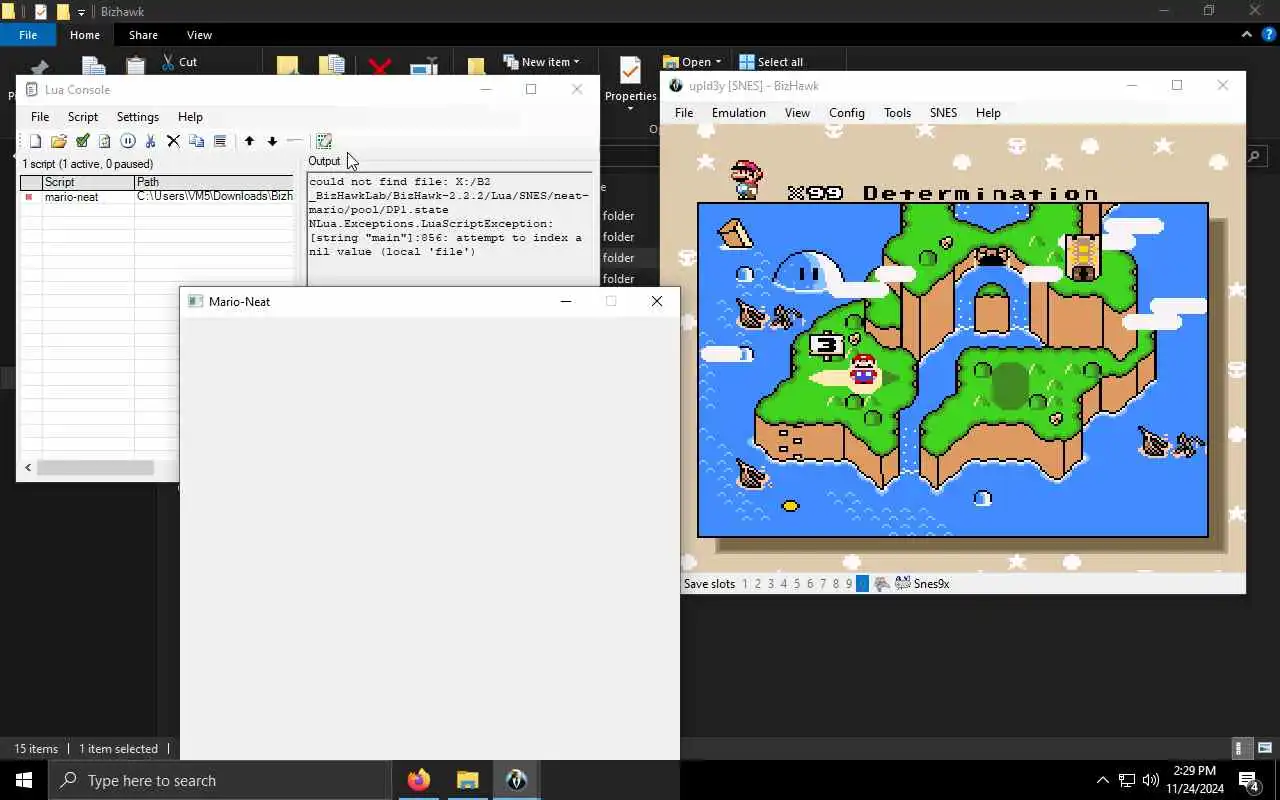Click the highlighted blue save slot 0

click(862, 584)
